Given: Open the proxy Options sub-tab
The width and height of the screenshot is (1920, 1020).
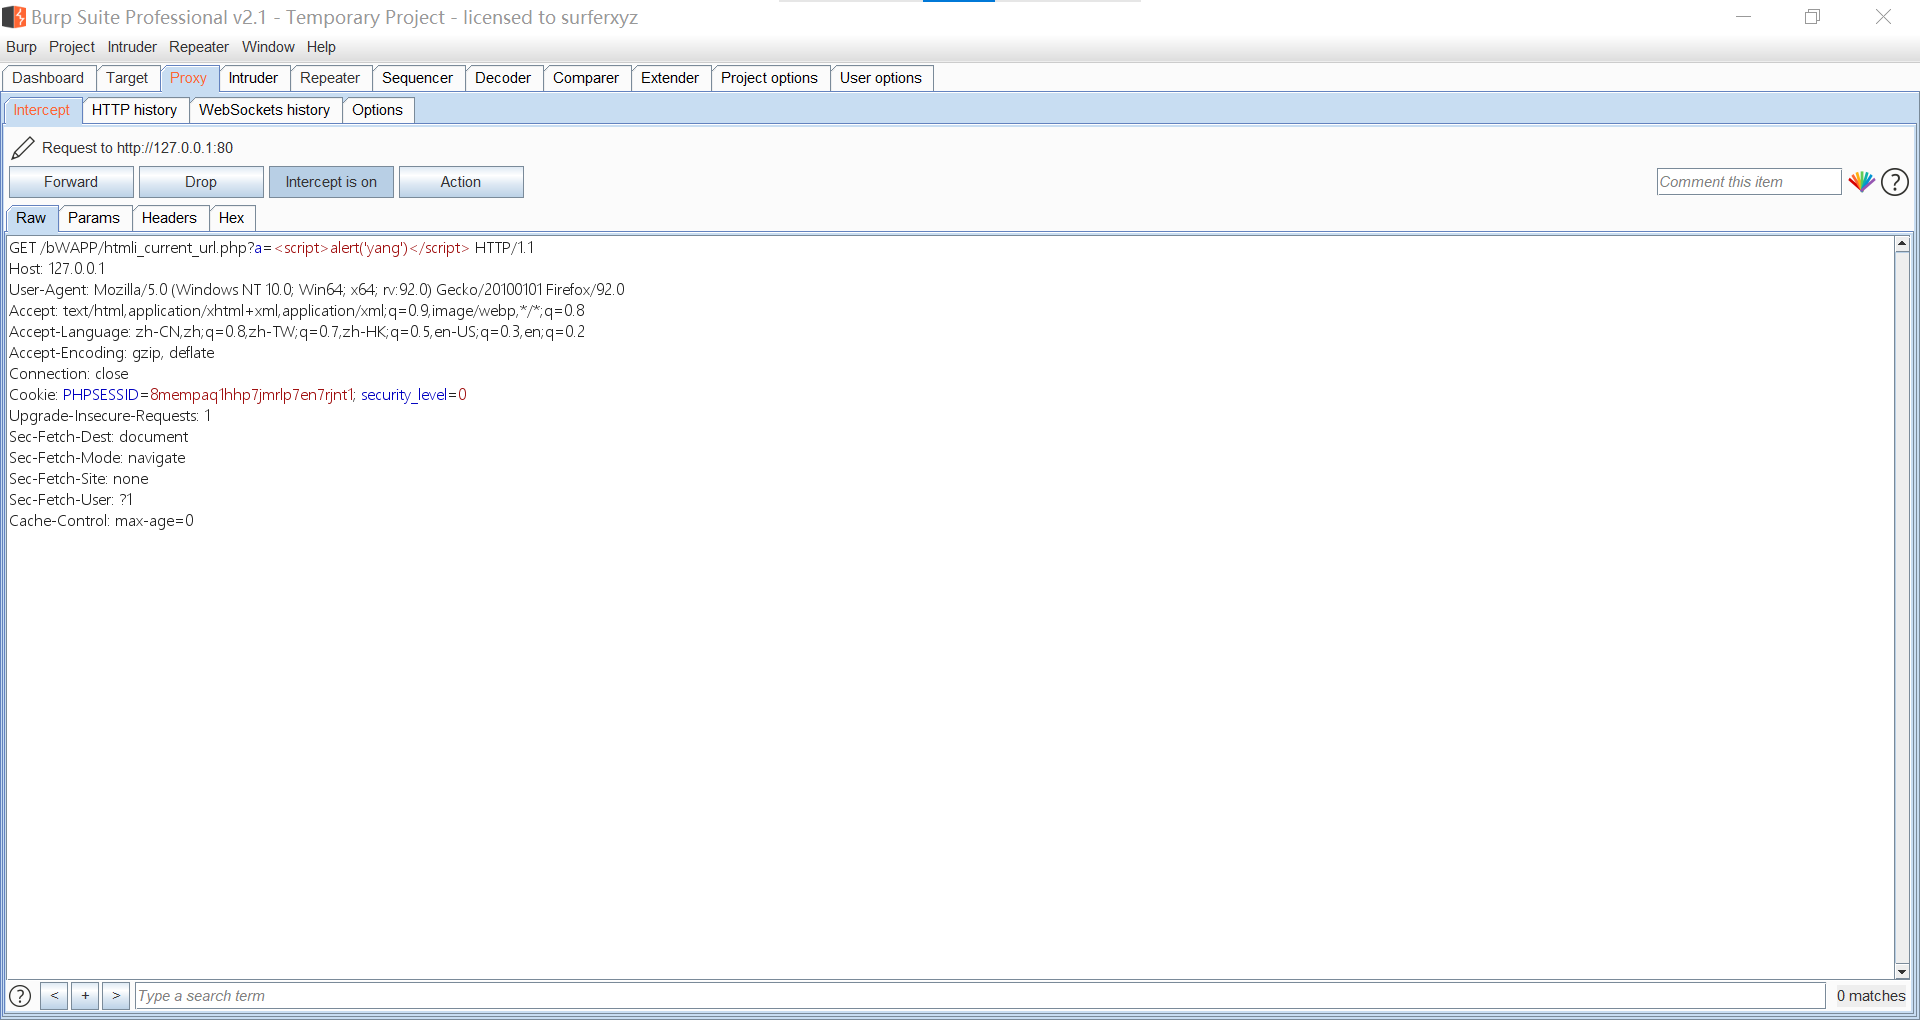Looking at the screenshot, I should (377, 110).
